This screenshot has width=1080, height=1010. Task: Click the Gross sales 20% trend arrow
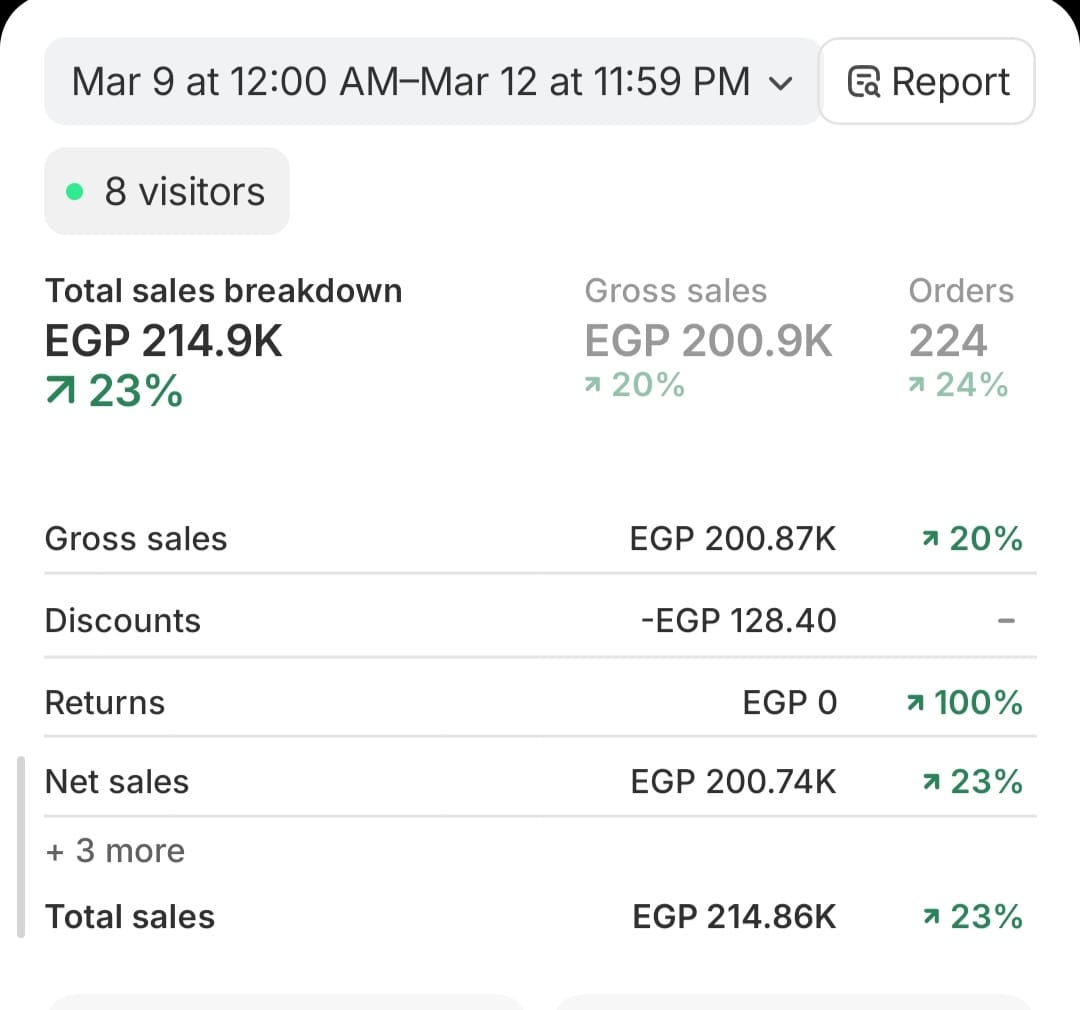[x=594, y=386]
